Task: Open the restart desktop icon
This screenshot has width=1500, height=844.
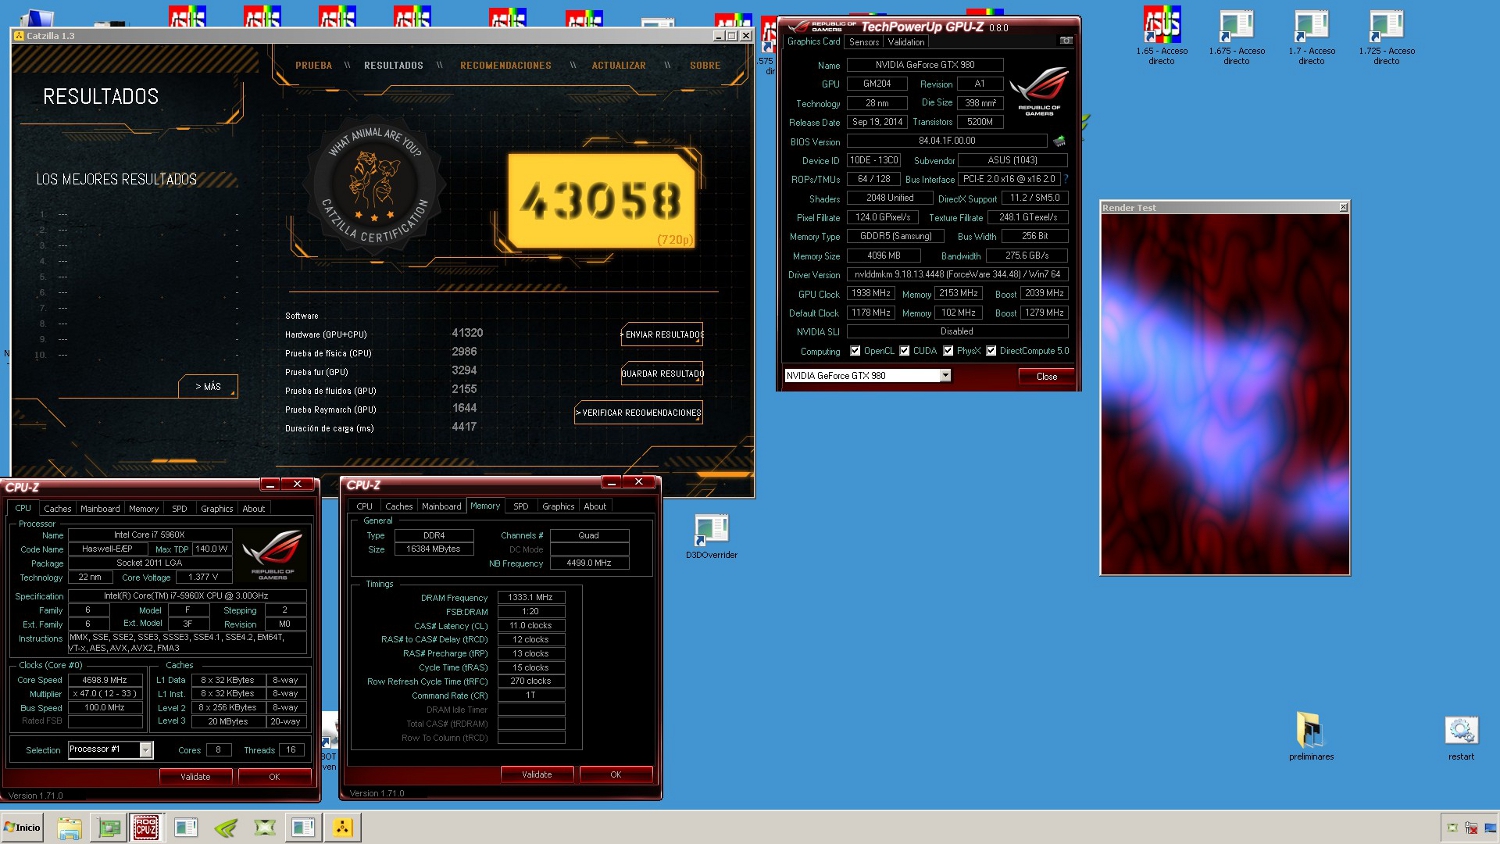Action: point(1461,737)
